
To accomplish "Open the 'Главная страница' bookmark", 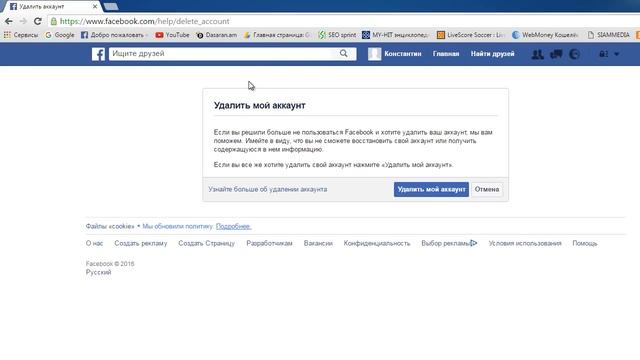I will point(277,35).
